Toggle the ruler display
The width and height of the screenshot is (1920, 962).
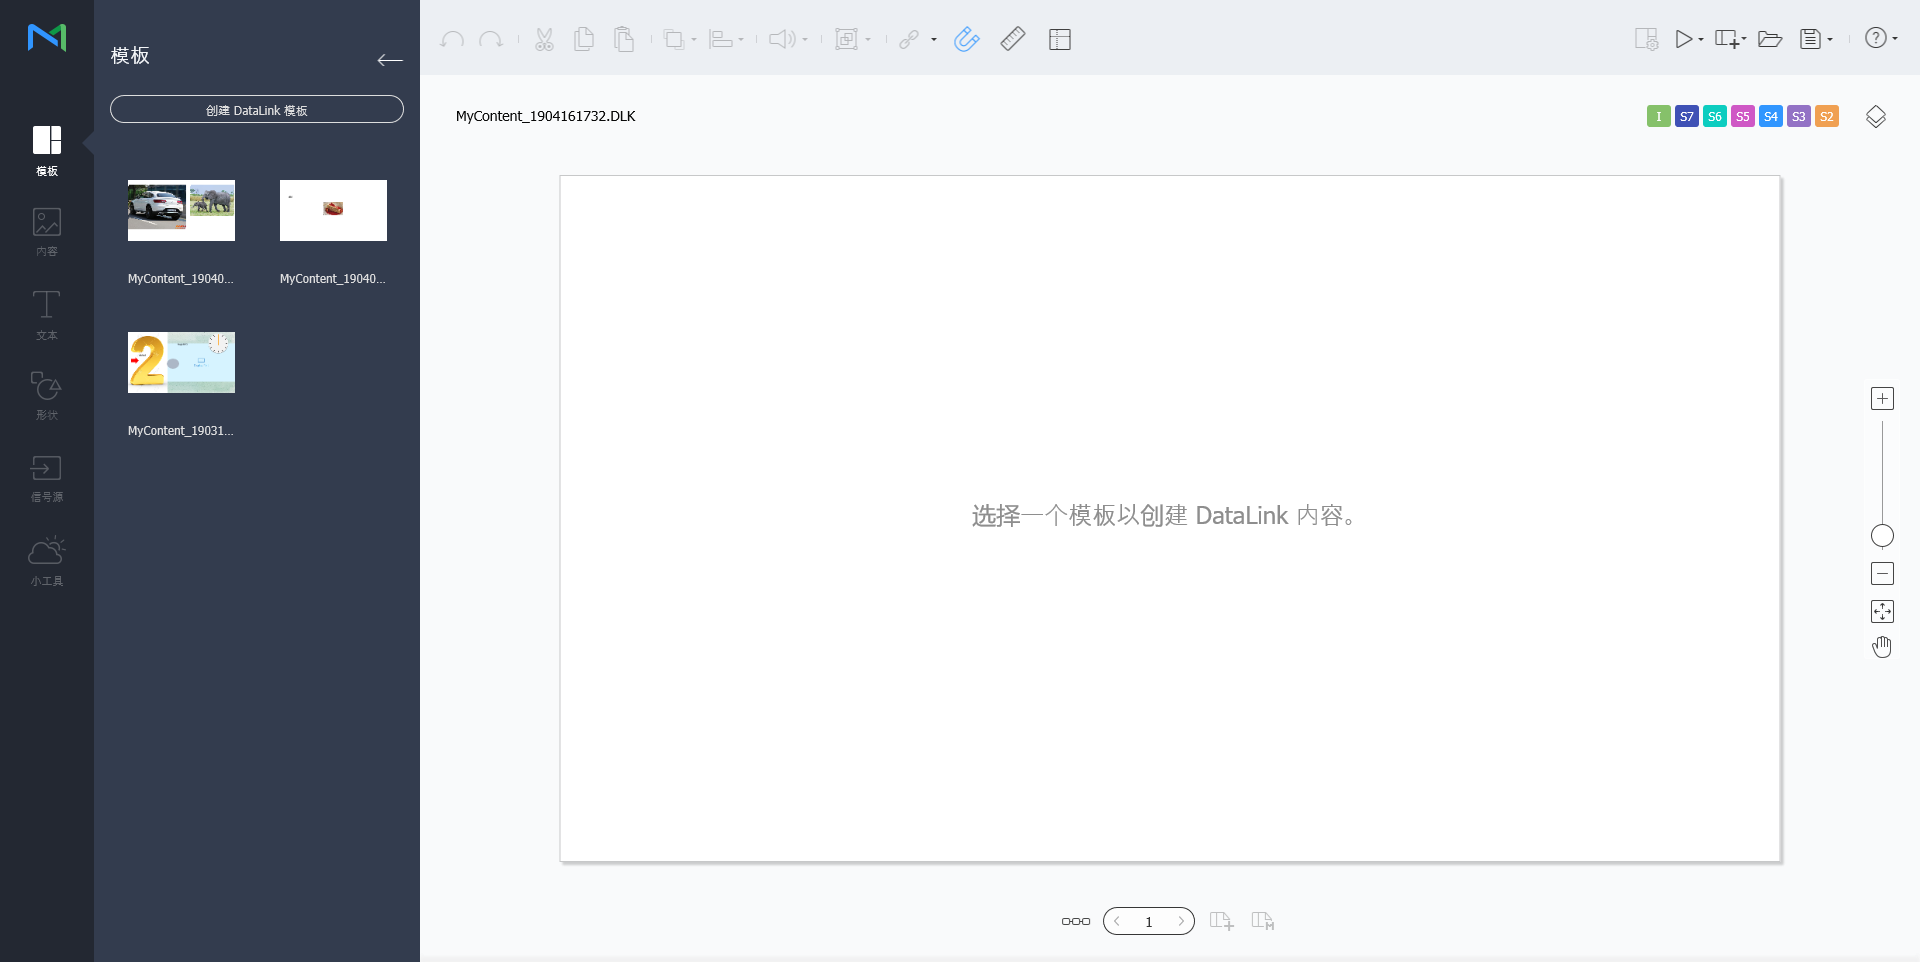click(1012, 39)
